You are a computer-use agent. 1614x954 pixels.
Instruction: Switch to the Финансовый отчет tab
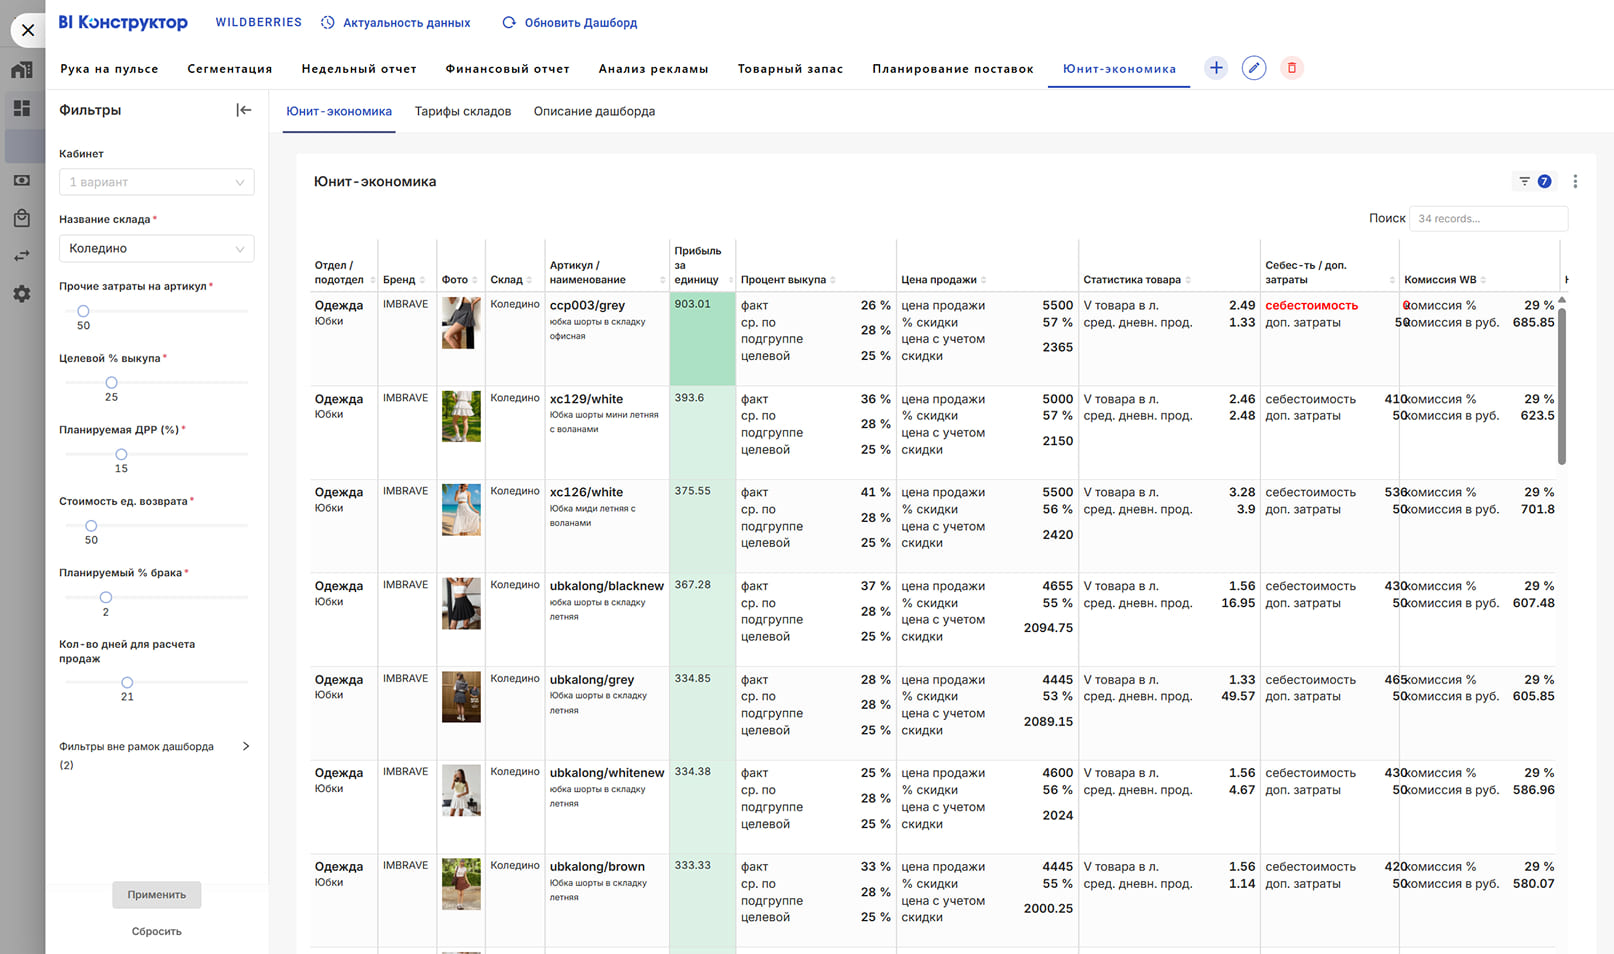(507, 69)
